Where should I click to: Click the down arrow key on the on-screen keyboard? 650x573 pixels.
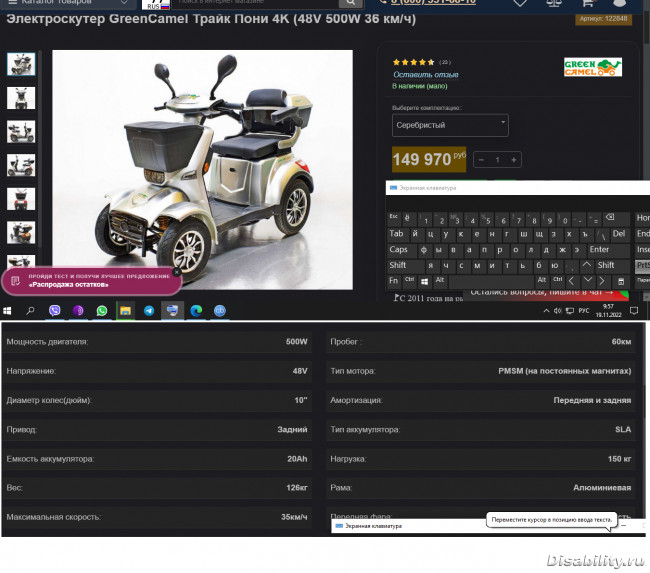click(x=587, y=281)
